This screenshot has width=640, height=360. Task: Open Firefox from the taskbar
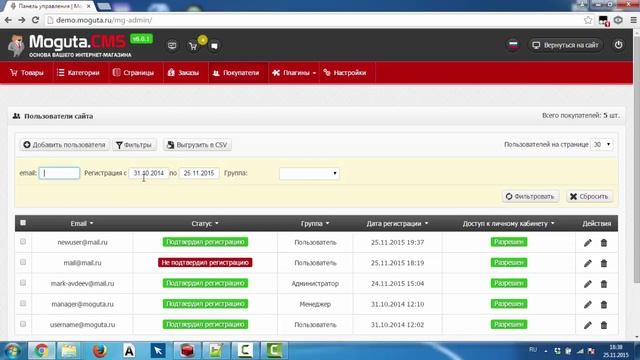point(99,350)
